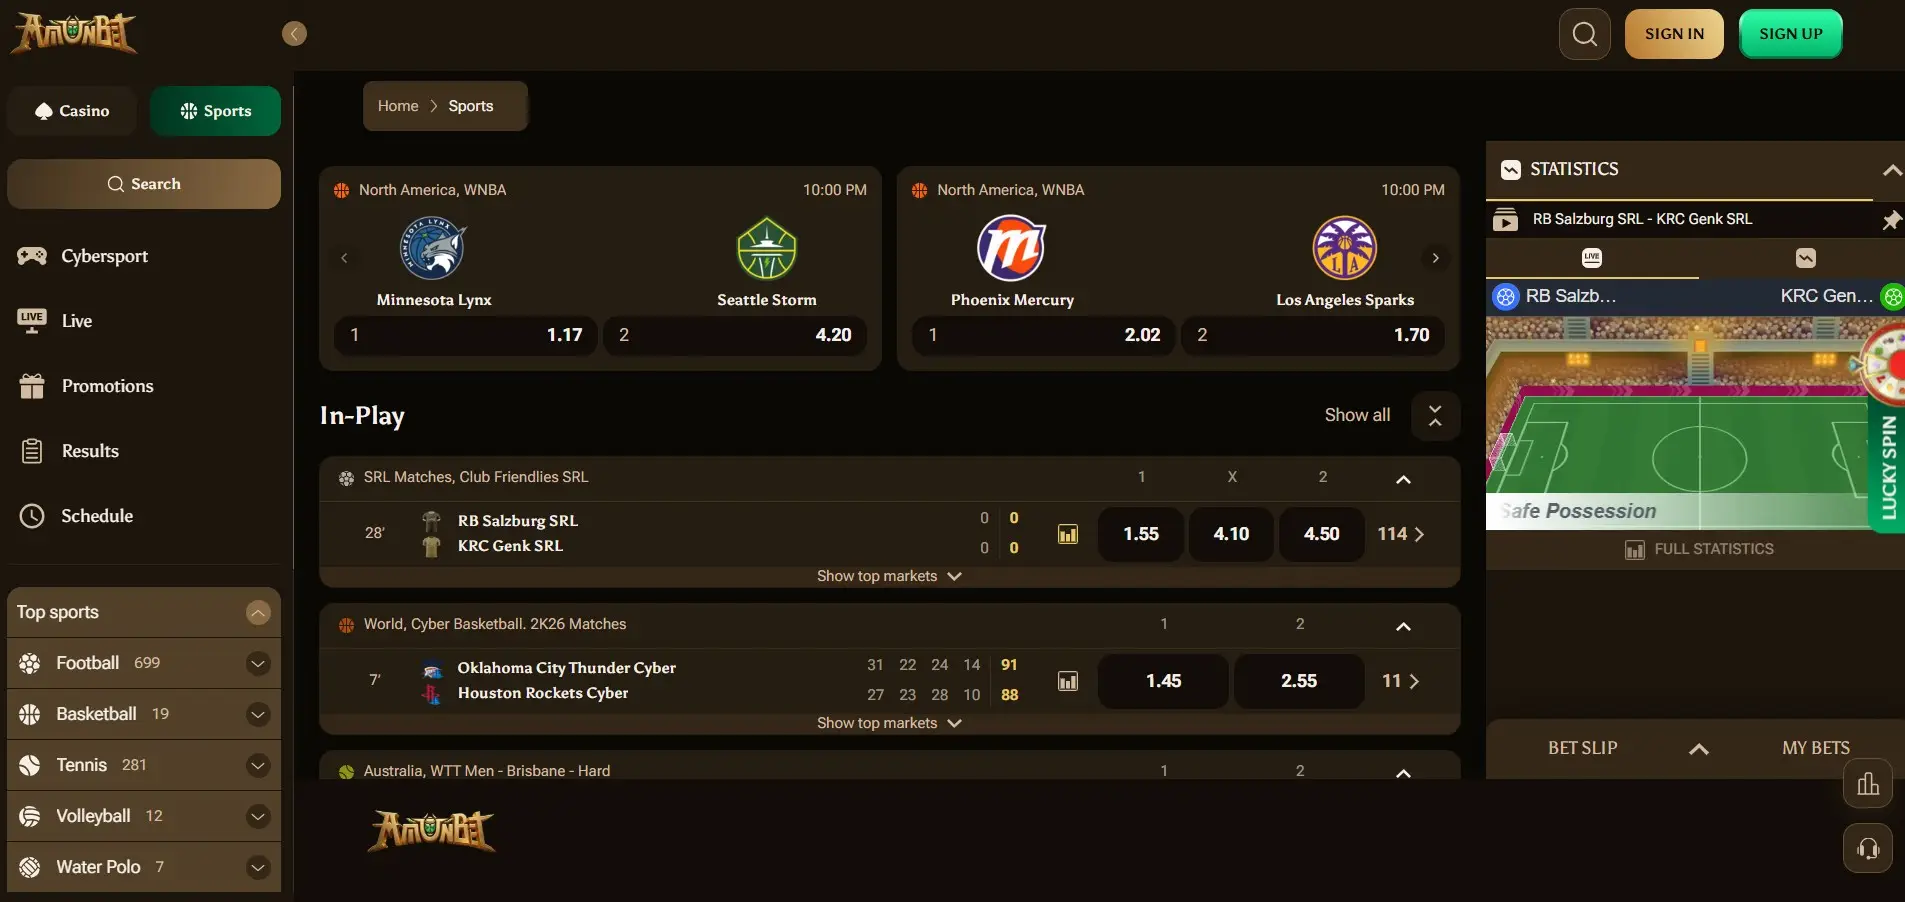Show the previous featured match
Image resolution: width=1905 pixels, height=902 pixels.
pos(344,258)
